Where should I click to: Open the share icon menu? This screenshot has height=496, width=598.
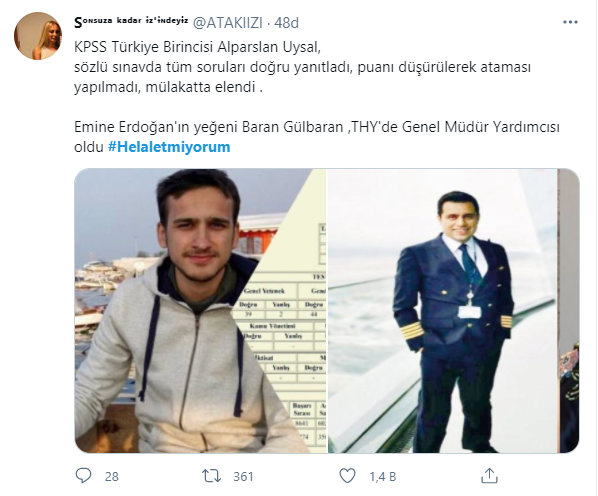489,476
